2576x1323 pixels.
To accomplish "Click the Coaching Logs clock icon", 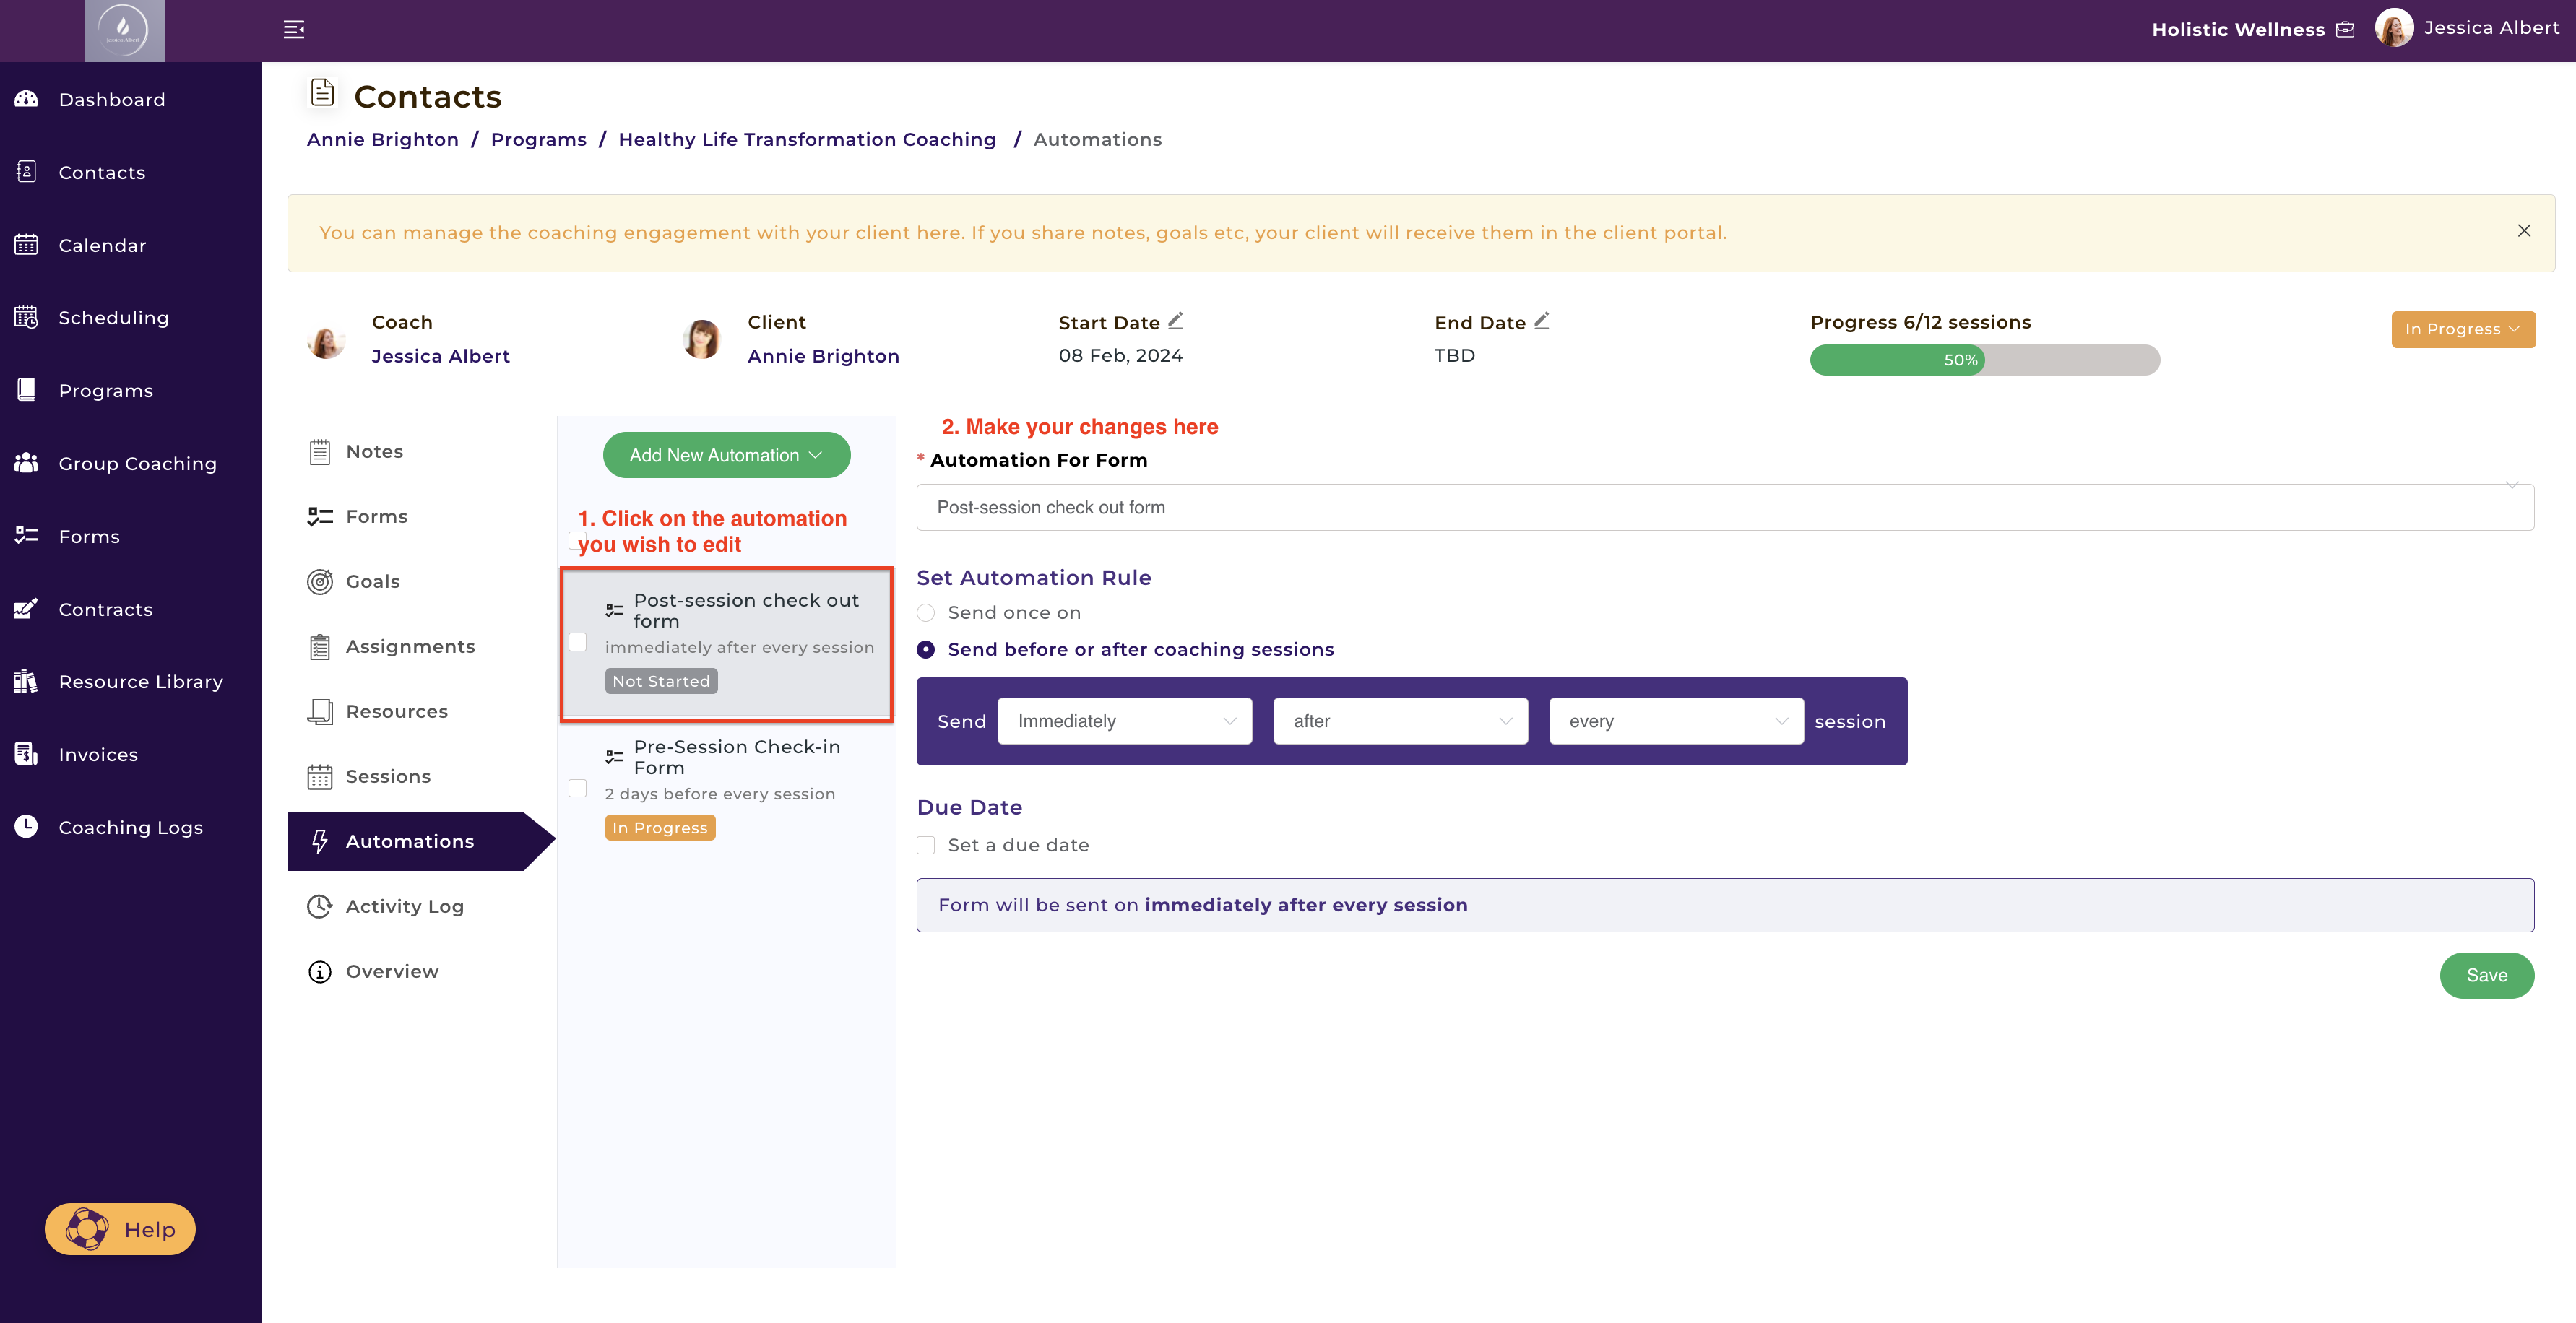I will (x=26, y=827).
